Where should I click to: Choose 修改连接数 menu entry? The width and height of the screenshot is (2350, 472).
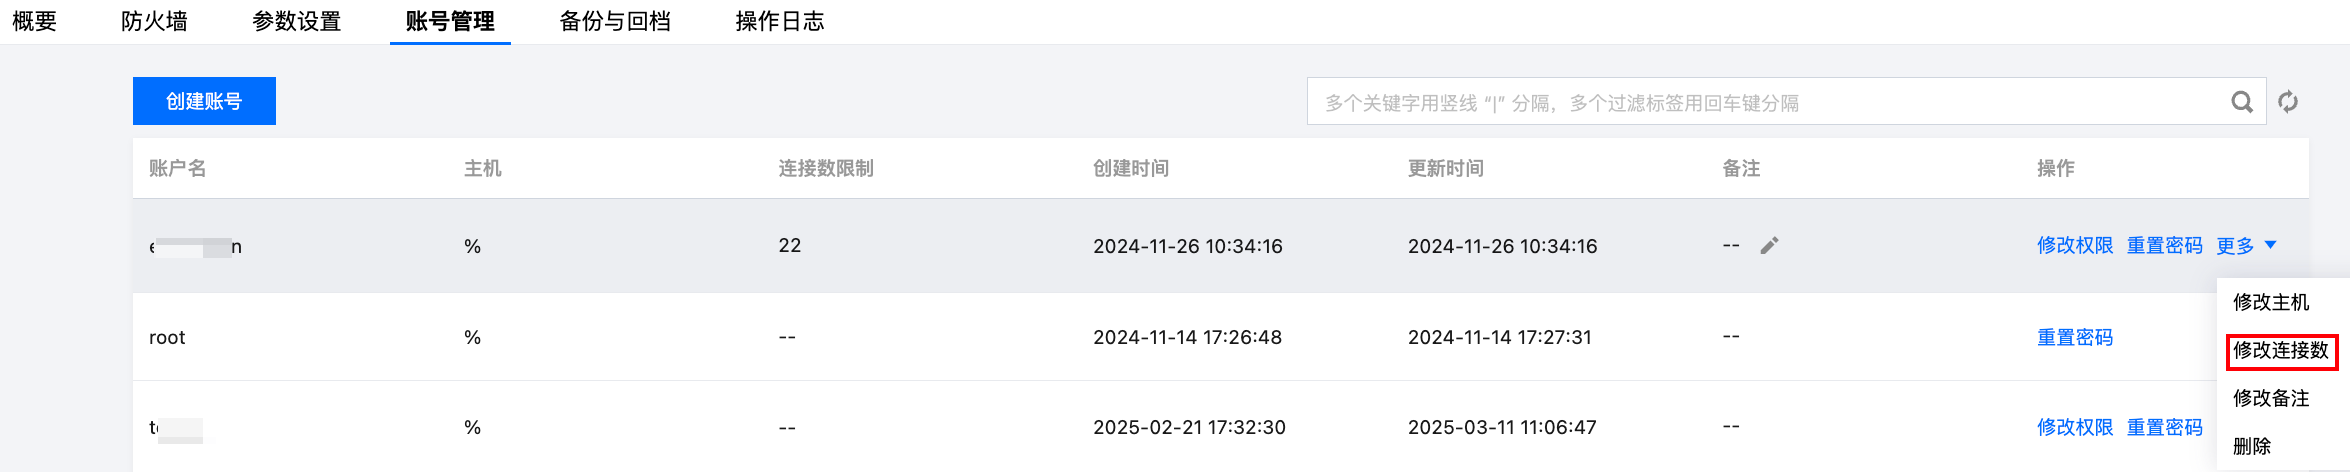(x=2281, y=351)
